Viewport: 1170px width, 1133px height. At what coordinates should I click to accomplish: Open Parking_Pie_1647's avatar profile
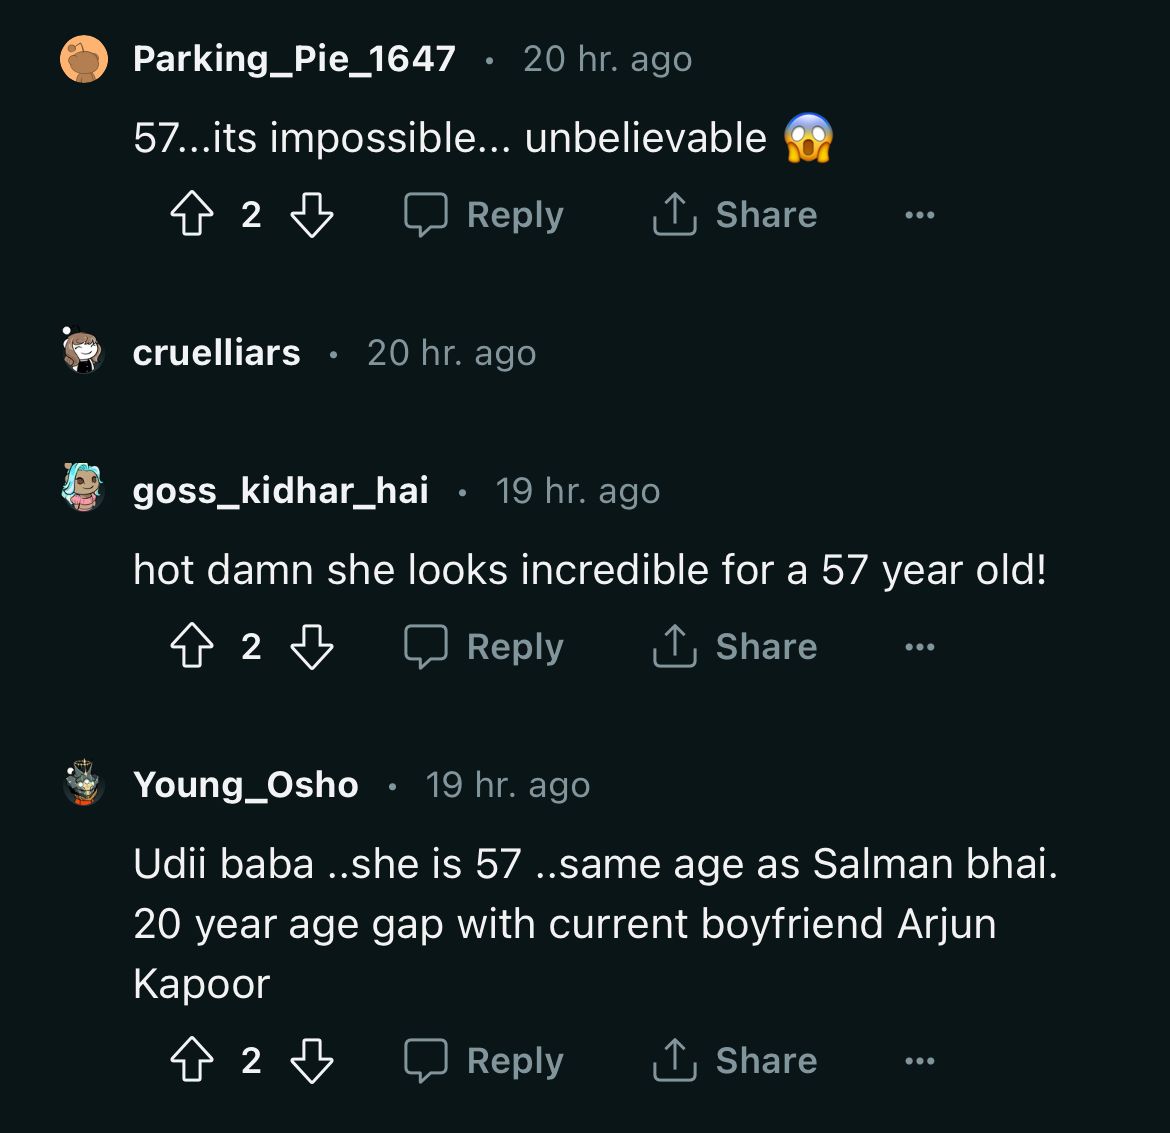click(x=84, y=60)
